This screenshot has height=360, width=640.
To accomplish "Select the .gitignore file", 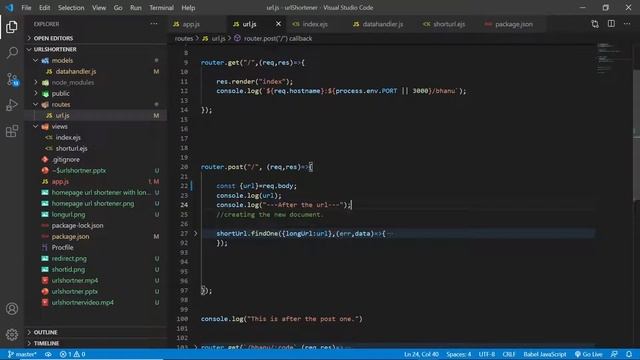I will click(66, 160).
